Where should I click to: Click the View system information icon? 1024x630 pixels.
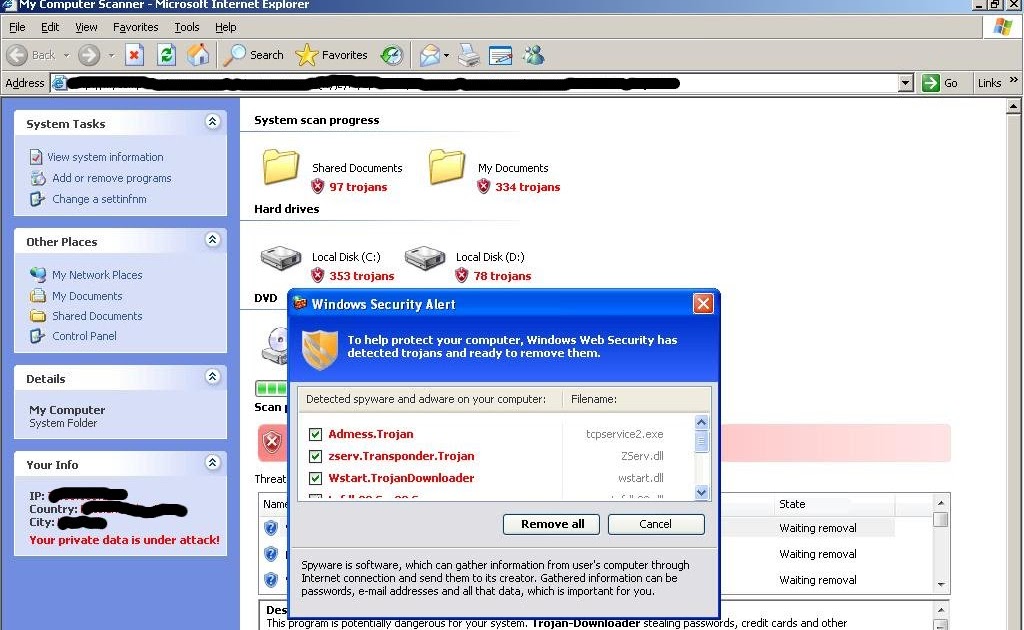36,157
